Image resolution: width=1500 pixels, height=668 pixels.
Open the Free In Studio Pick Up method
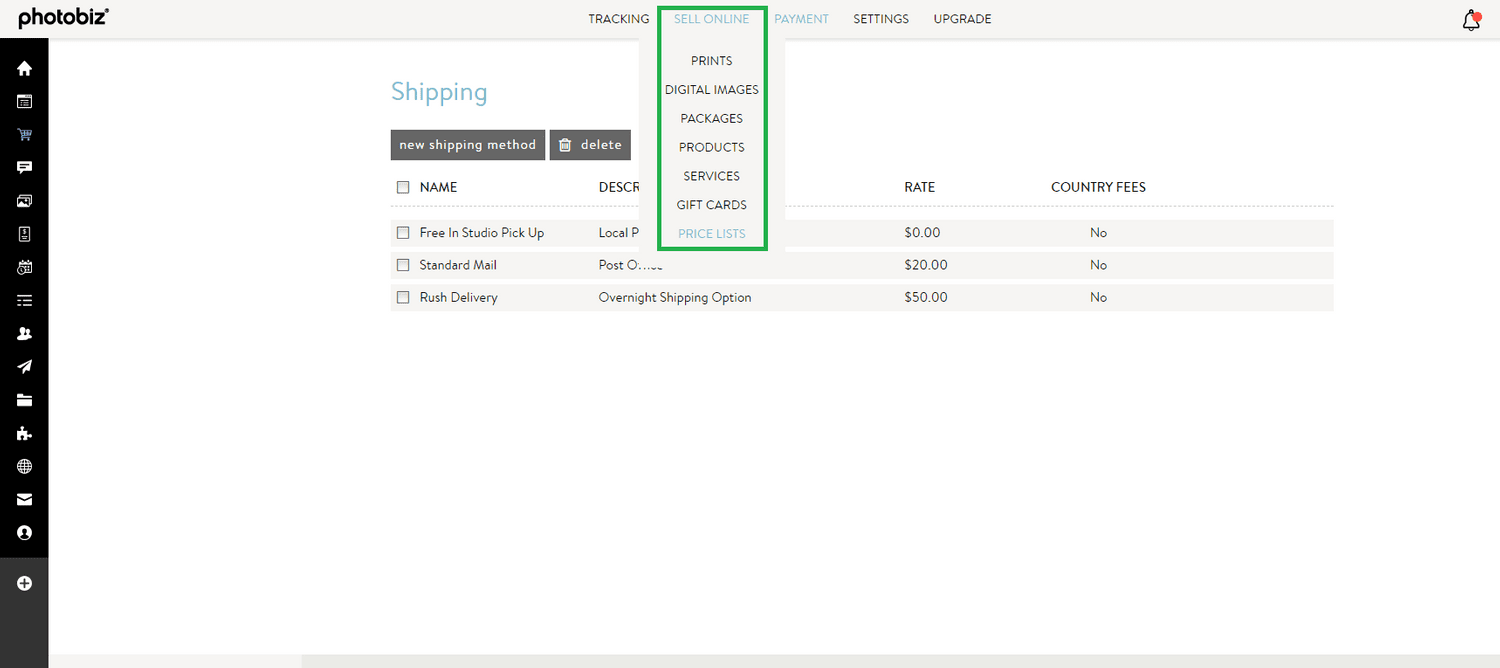482,233
